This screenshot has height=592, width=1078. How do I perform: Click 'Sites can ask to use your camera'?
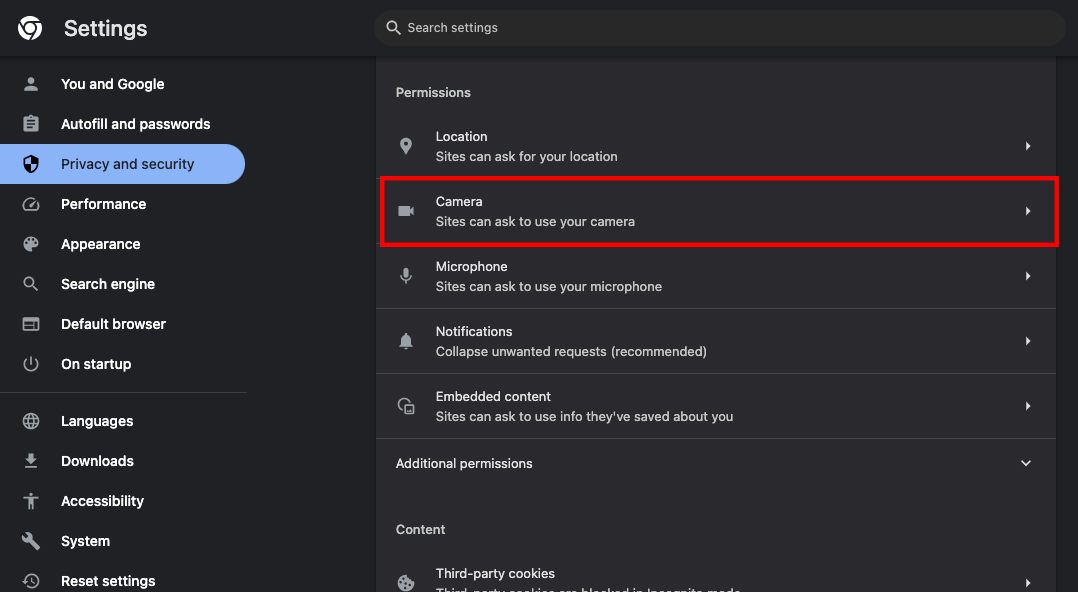click(536, 221)
